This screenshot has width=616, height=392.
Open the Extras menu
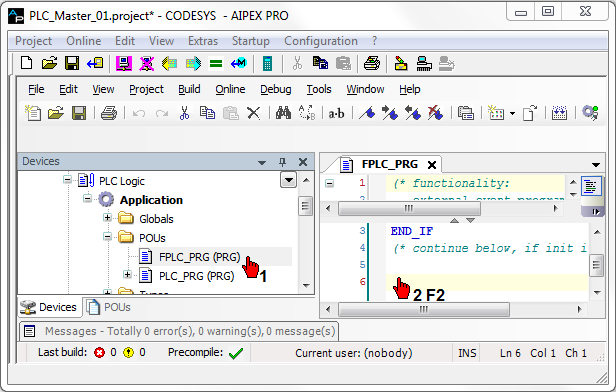pos(203,41)
